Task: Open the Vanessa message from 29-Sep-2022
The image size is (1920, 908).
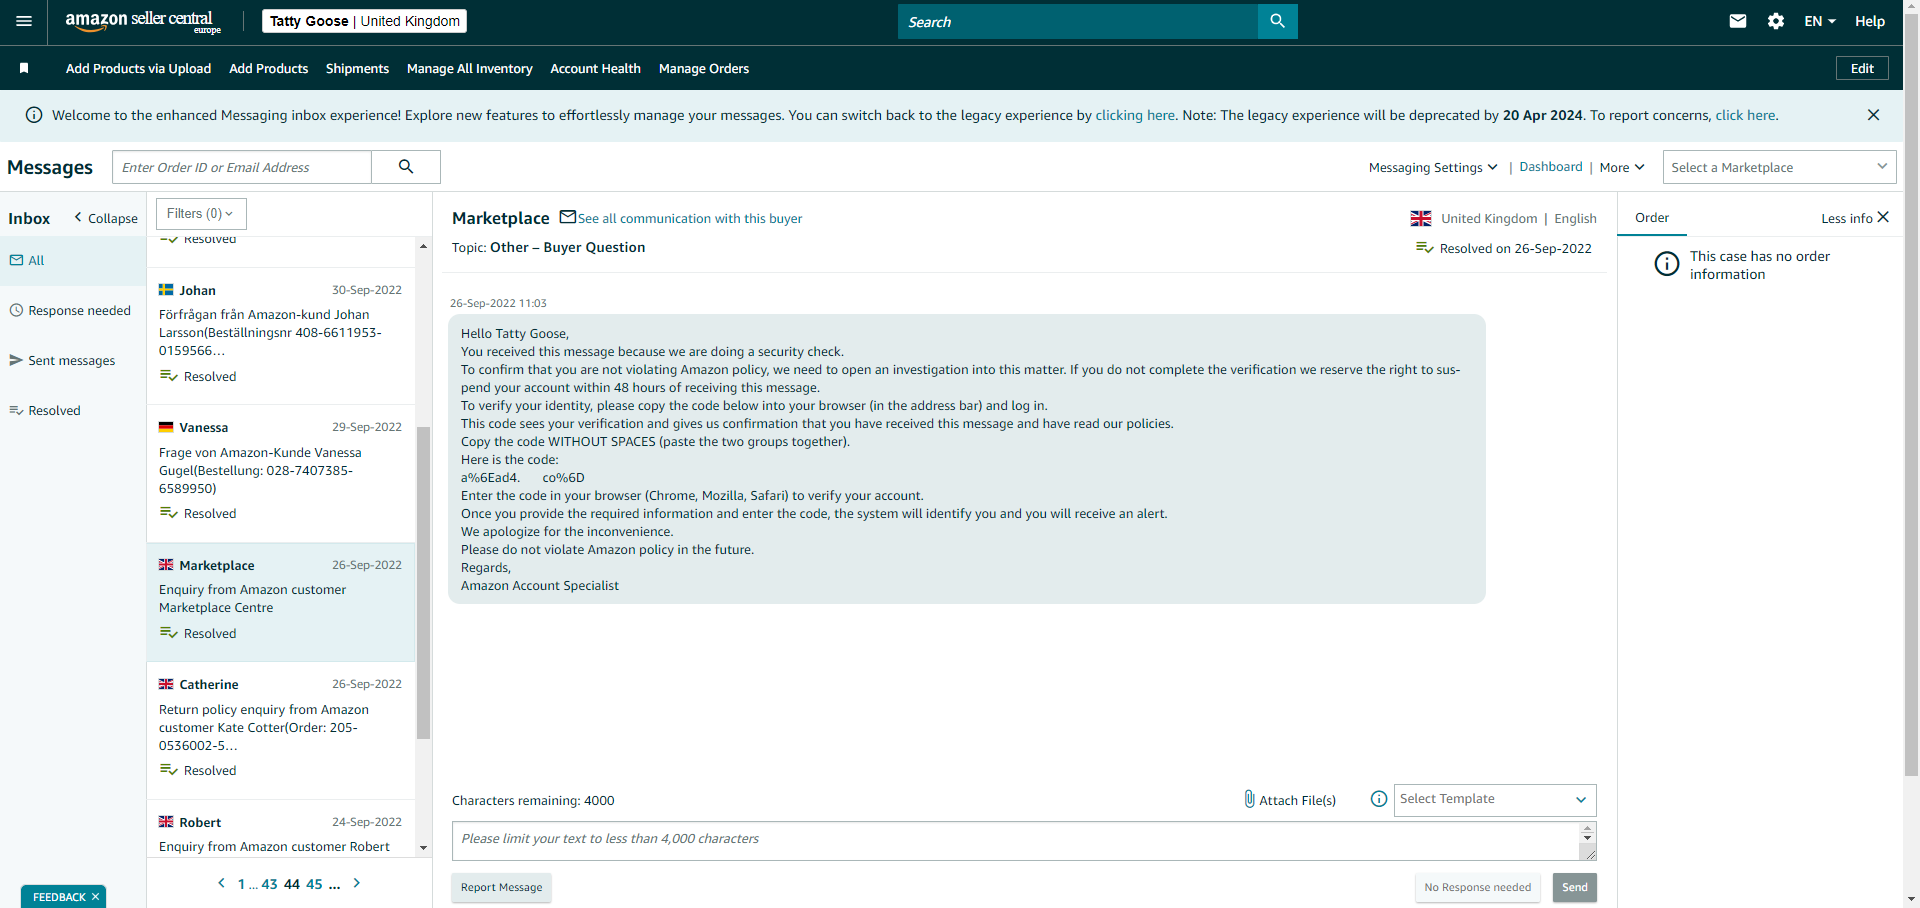Action: pos(281,472)
